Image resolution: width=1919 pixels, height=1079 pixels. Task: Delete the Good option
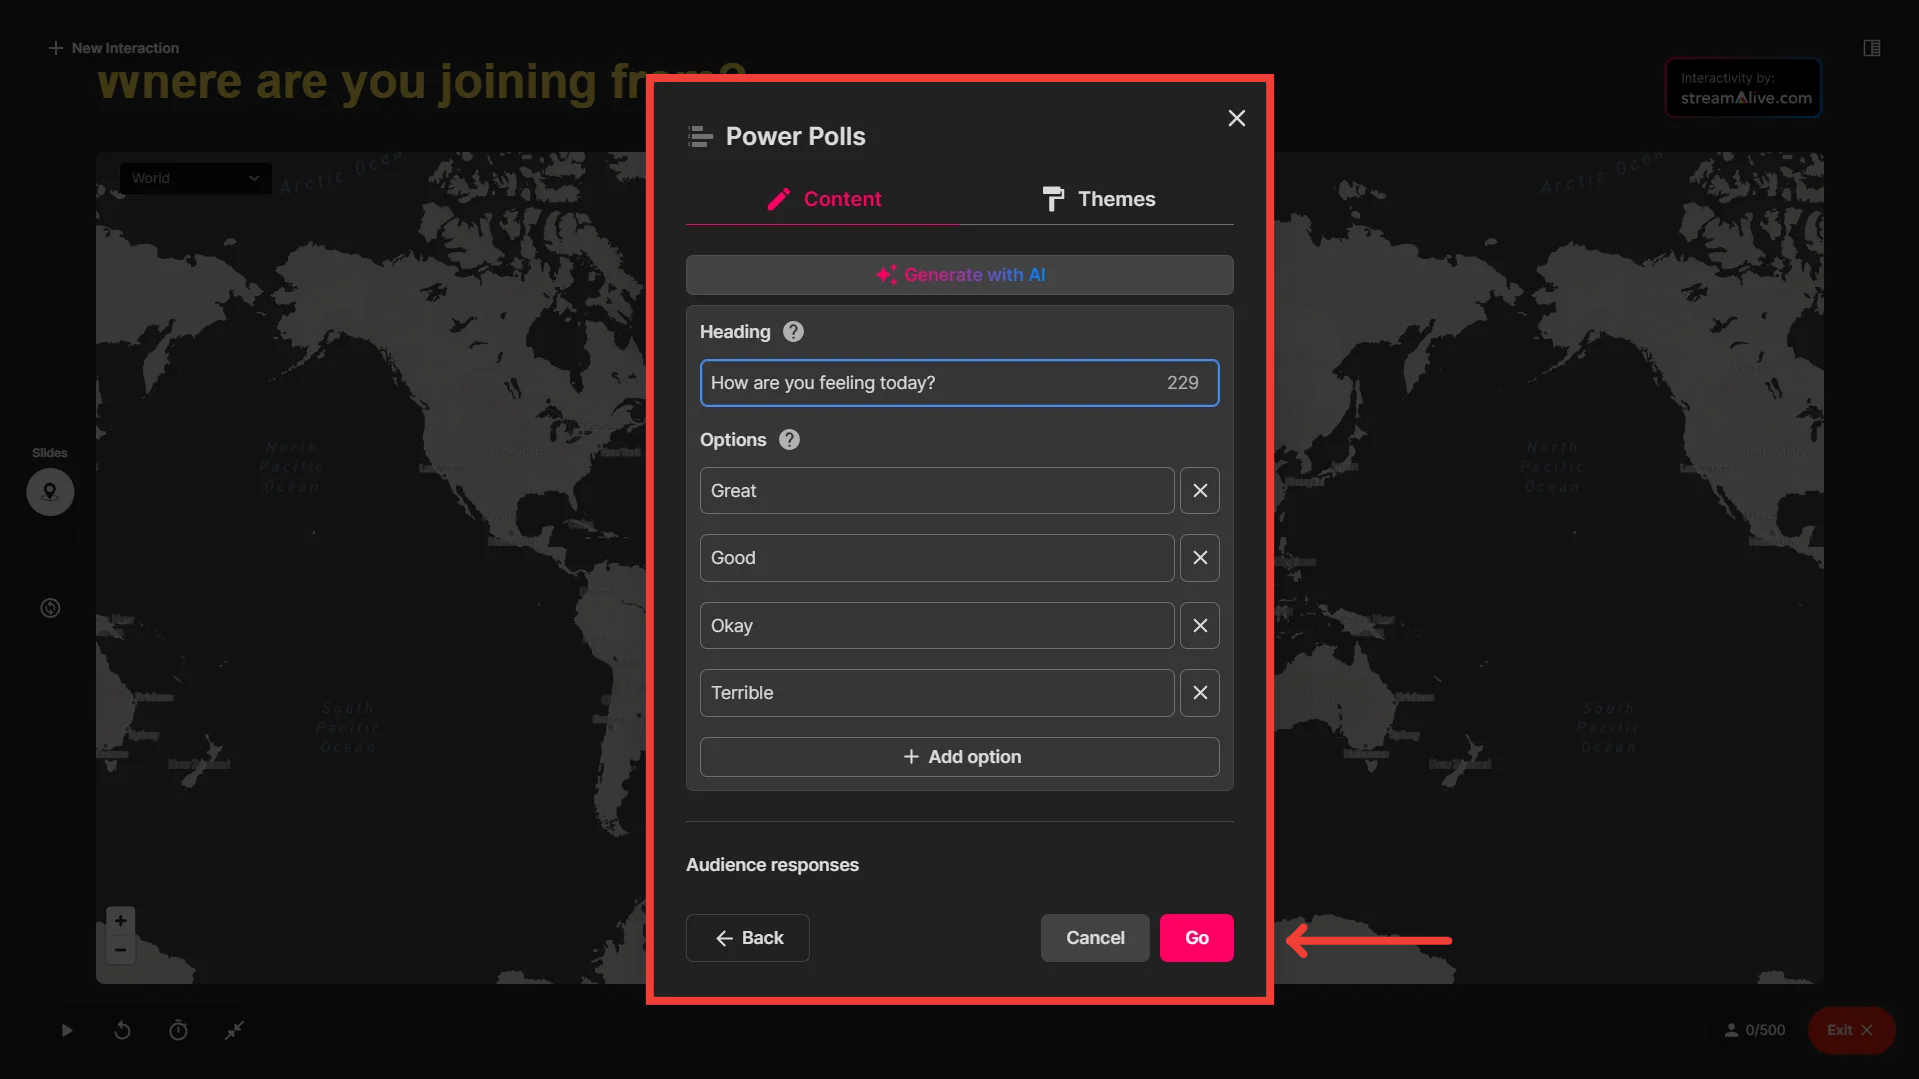pyautogui.click(x=1199, y=558)
